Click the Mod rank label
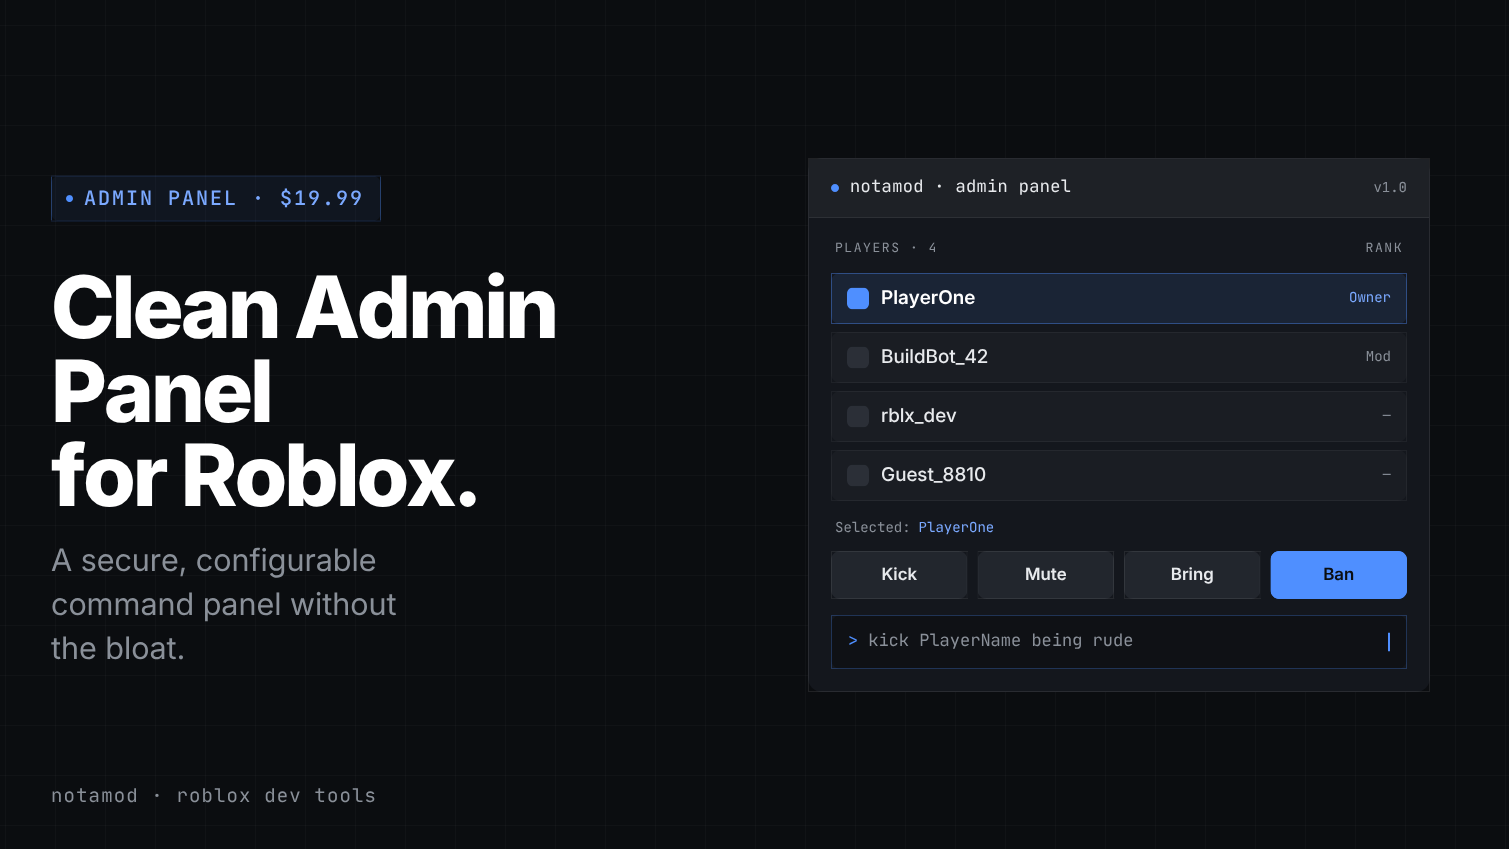The width and height of the screenshot is (1509, 849). click(x=1378, y=357)
